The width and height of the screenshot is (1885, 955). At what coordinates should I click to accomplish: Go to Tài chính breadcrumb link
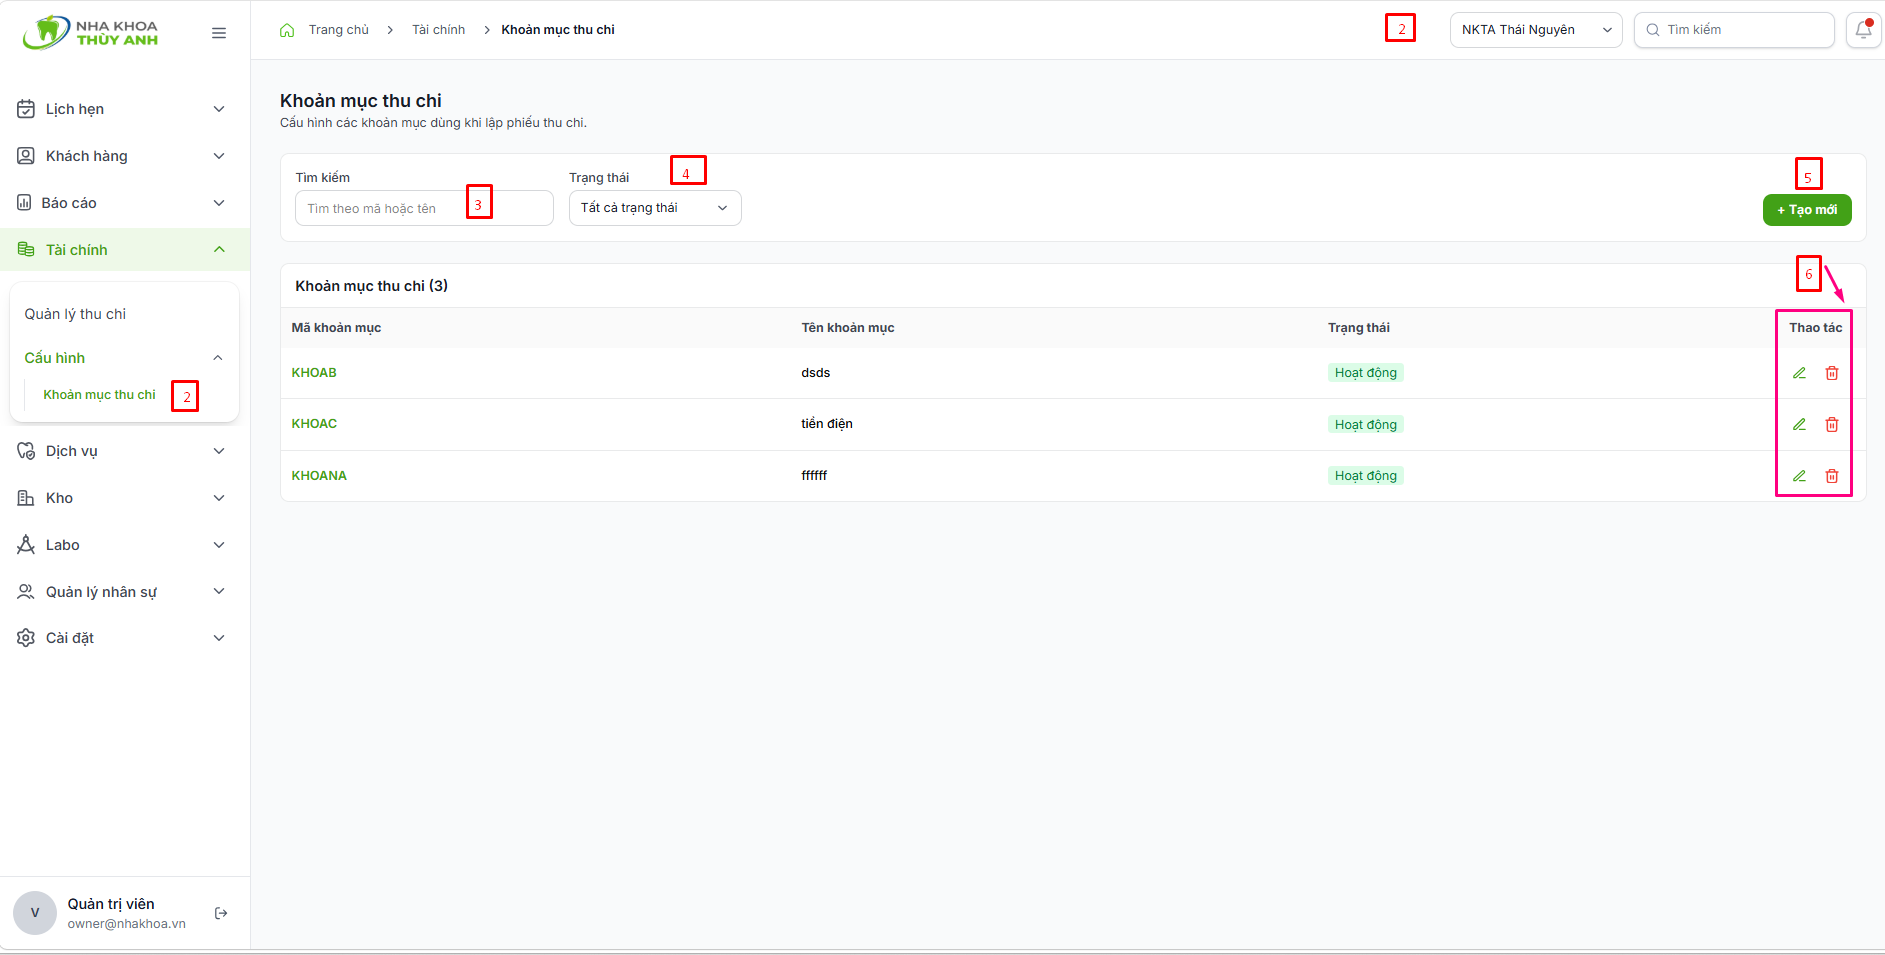pyautogui.click(x=438, y=30)
